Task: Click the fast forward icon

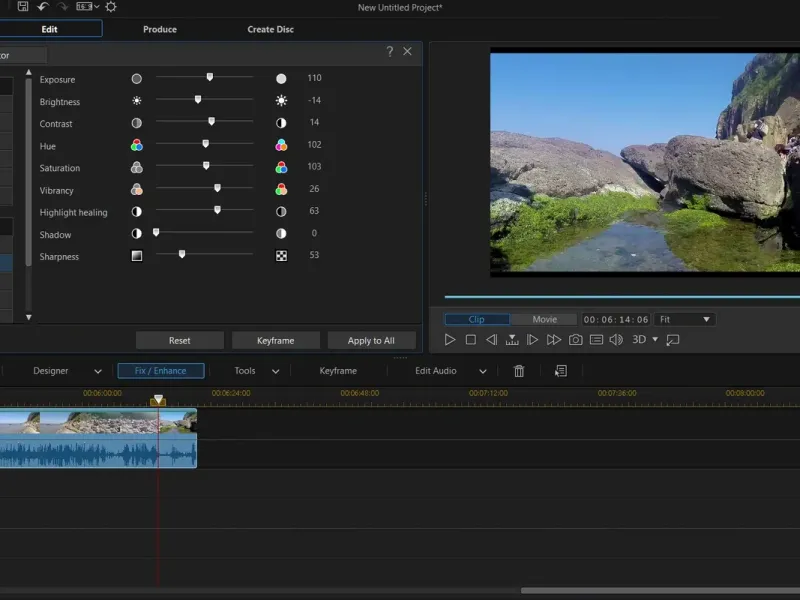Action: click(x=554, y=340)
